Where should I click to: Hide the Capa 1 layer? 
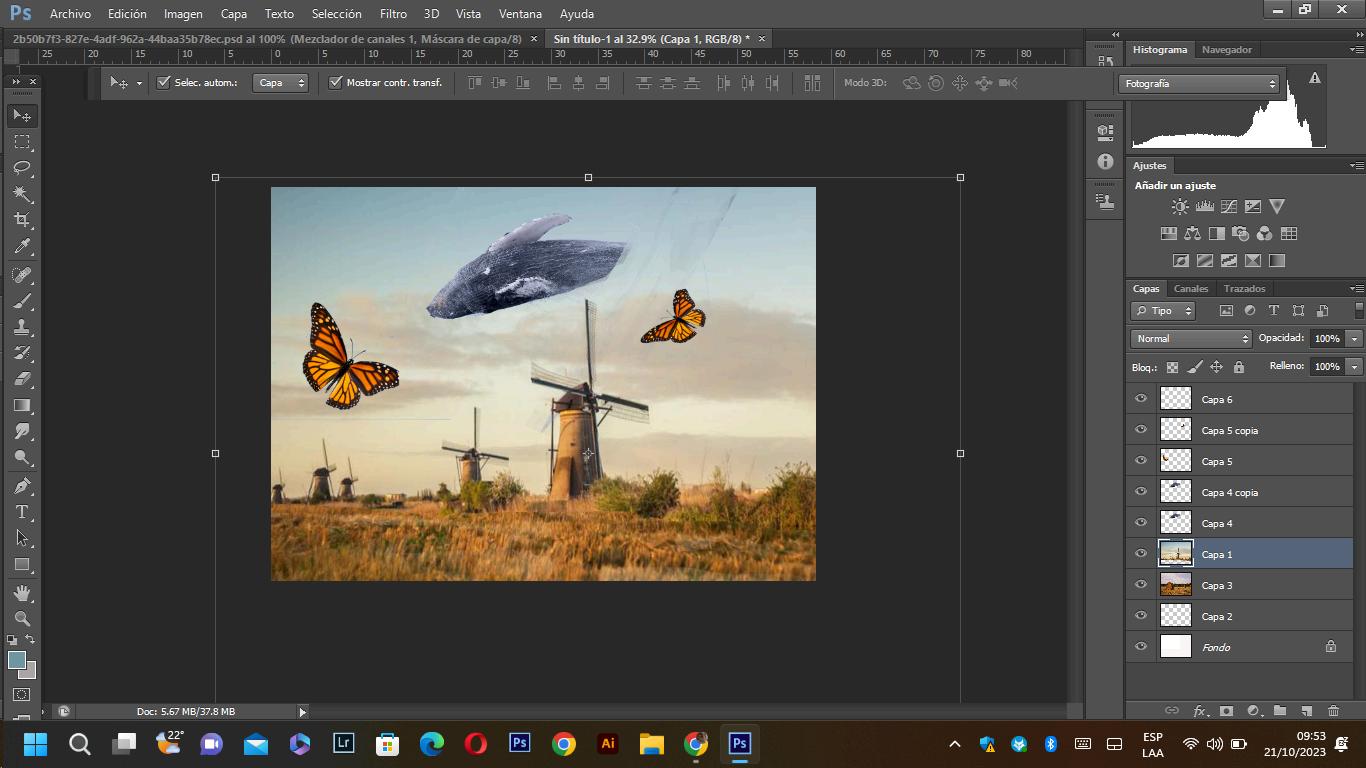click(x=1141, y=554)
